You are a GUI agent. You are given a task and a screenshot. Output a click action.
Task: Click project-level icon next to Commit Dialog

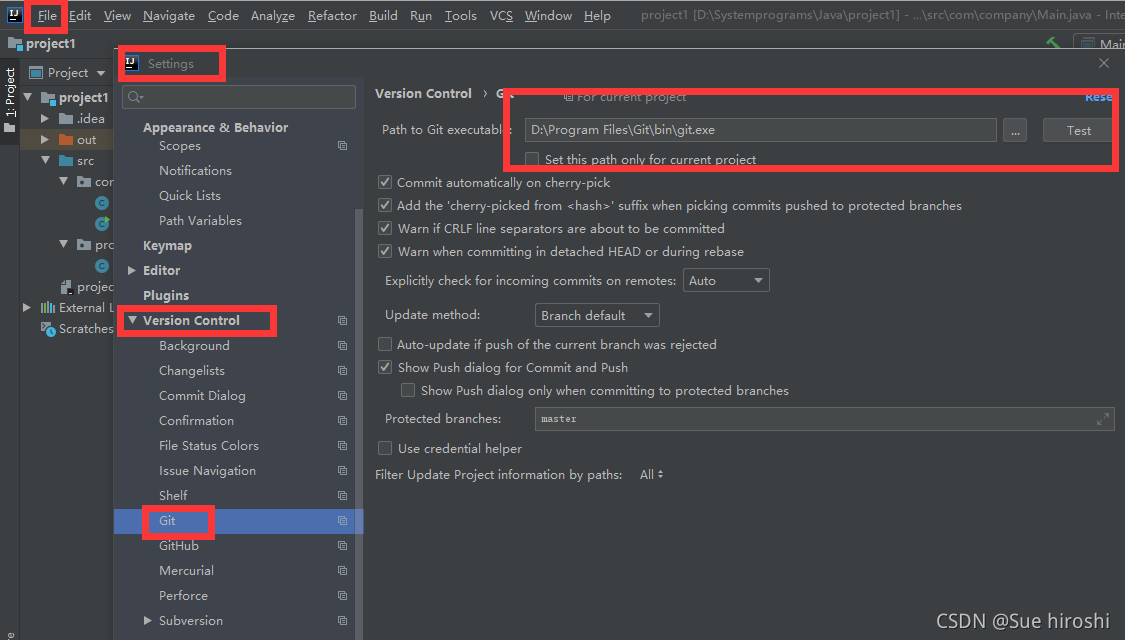coord(342,396)
